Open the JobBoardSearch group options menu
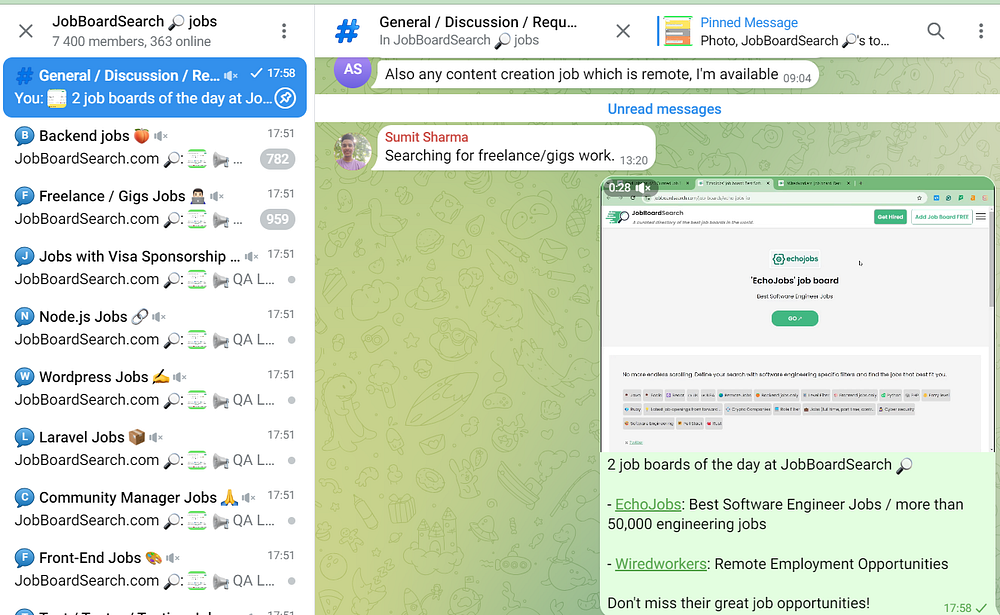This screenshot has width=1000, height=615. pyautogui.click(x=284, y=31)
